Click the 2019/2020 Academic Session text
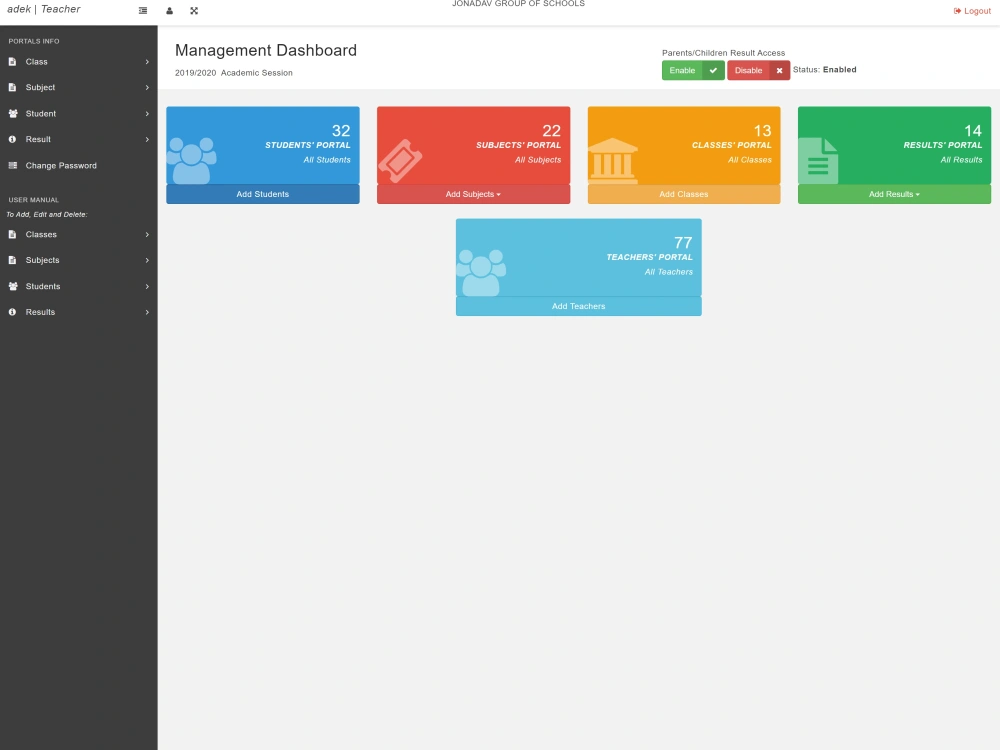The width and height of the screenshot is (1000, 750). pyautogui.click(x=233, y=73)
